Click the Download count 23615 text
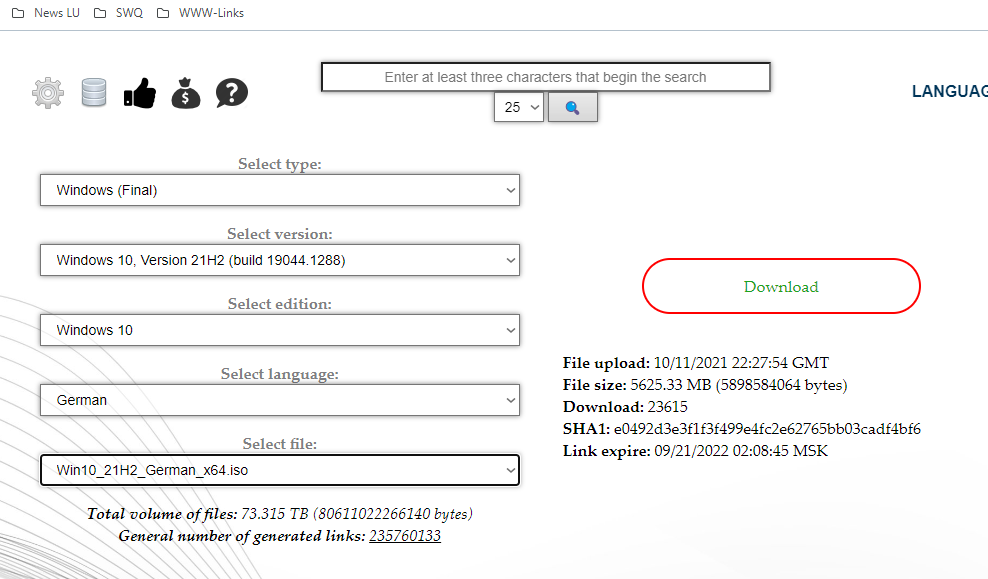 tap(667, 407)
